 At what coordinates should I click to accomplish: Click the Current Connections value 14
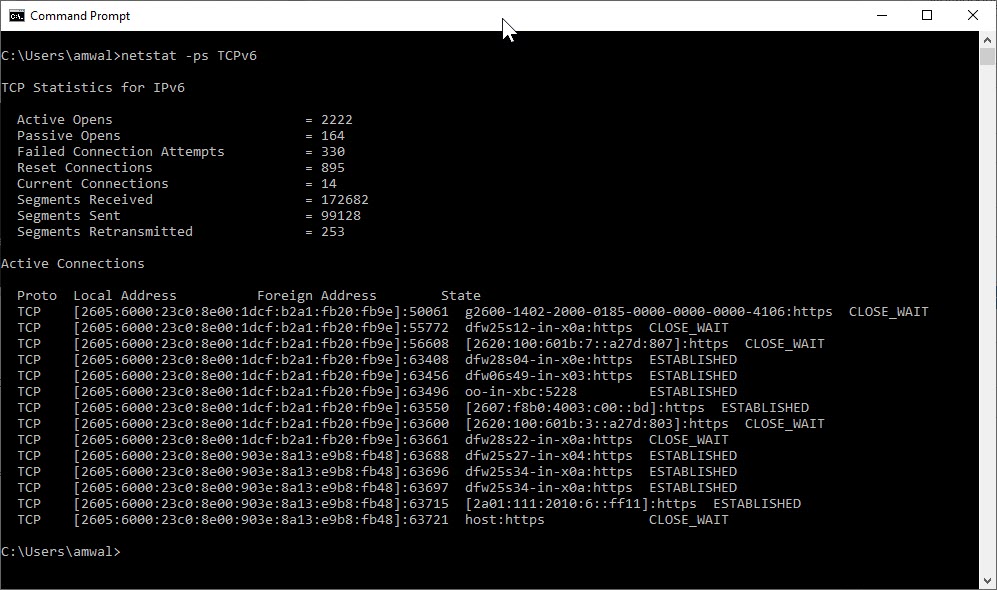[331, 183]
